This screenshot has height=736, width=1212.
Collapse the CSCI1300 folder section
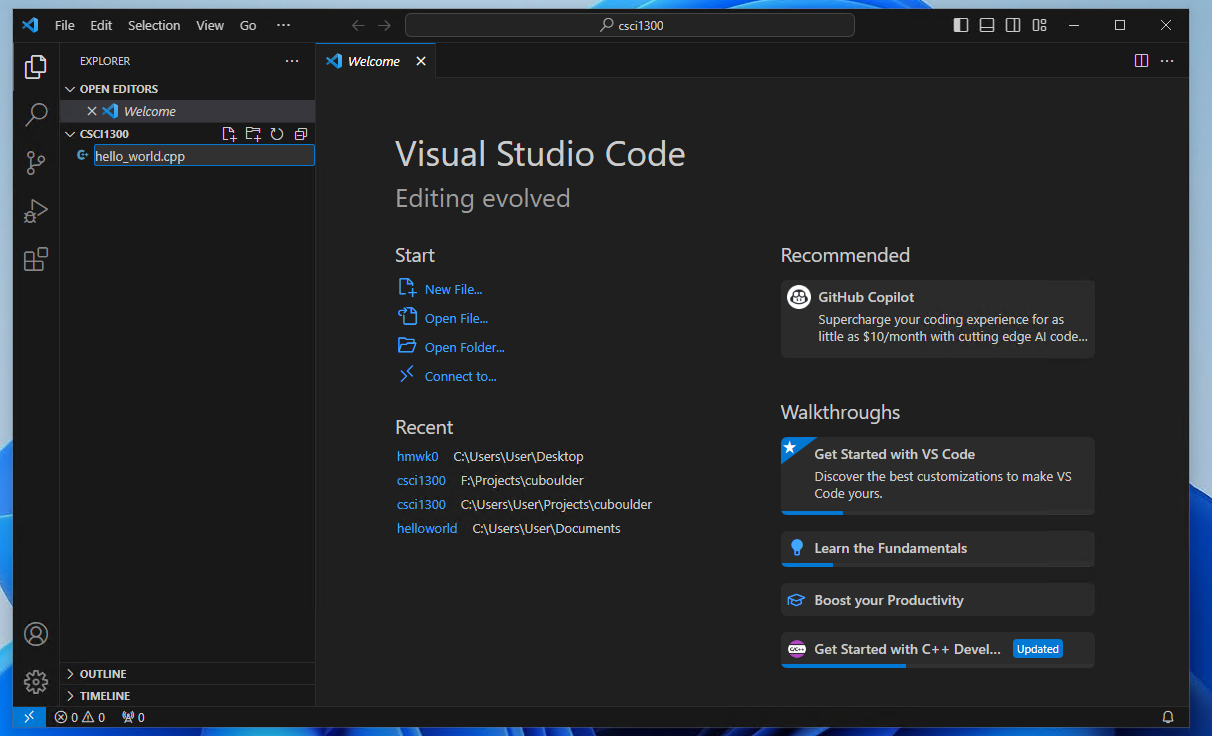[x=70, y=134]
